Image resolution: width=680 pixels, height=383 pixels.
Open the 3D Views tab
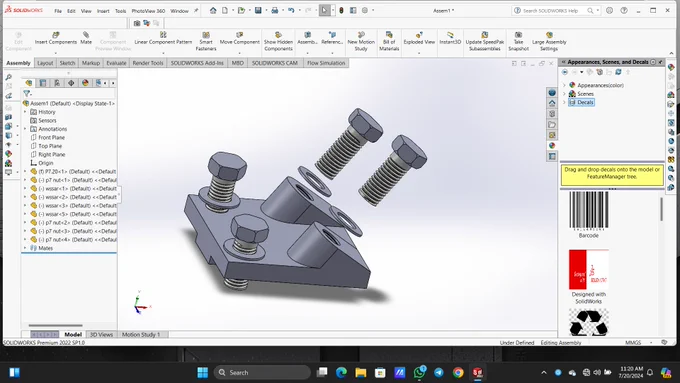(x=101, y=334)
